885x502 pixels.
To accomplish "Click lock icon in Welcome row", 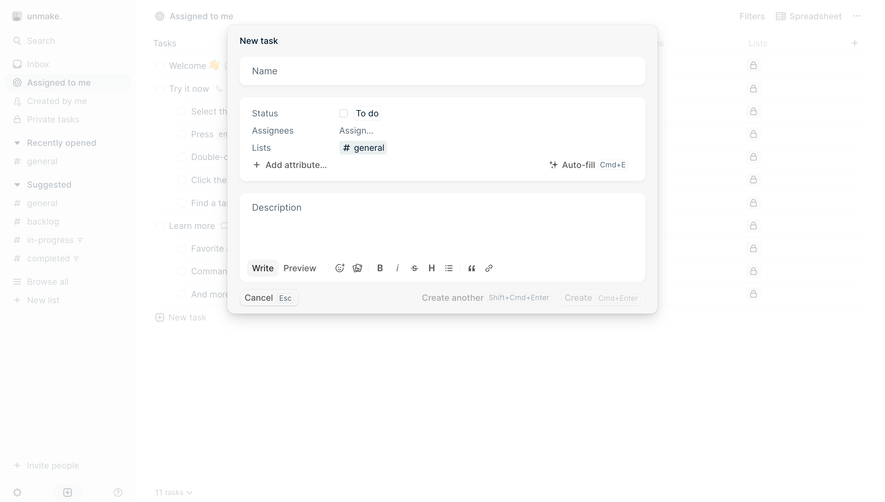I will [753, 66].
